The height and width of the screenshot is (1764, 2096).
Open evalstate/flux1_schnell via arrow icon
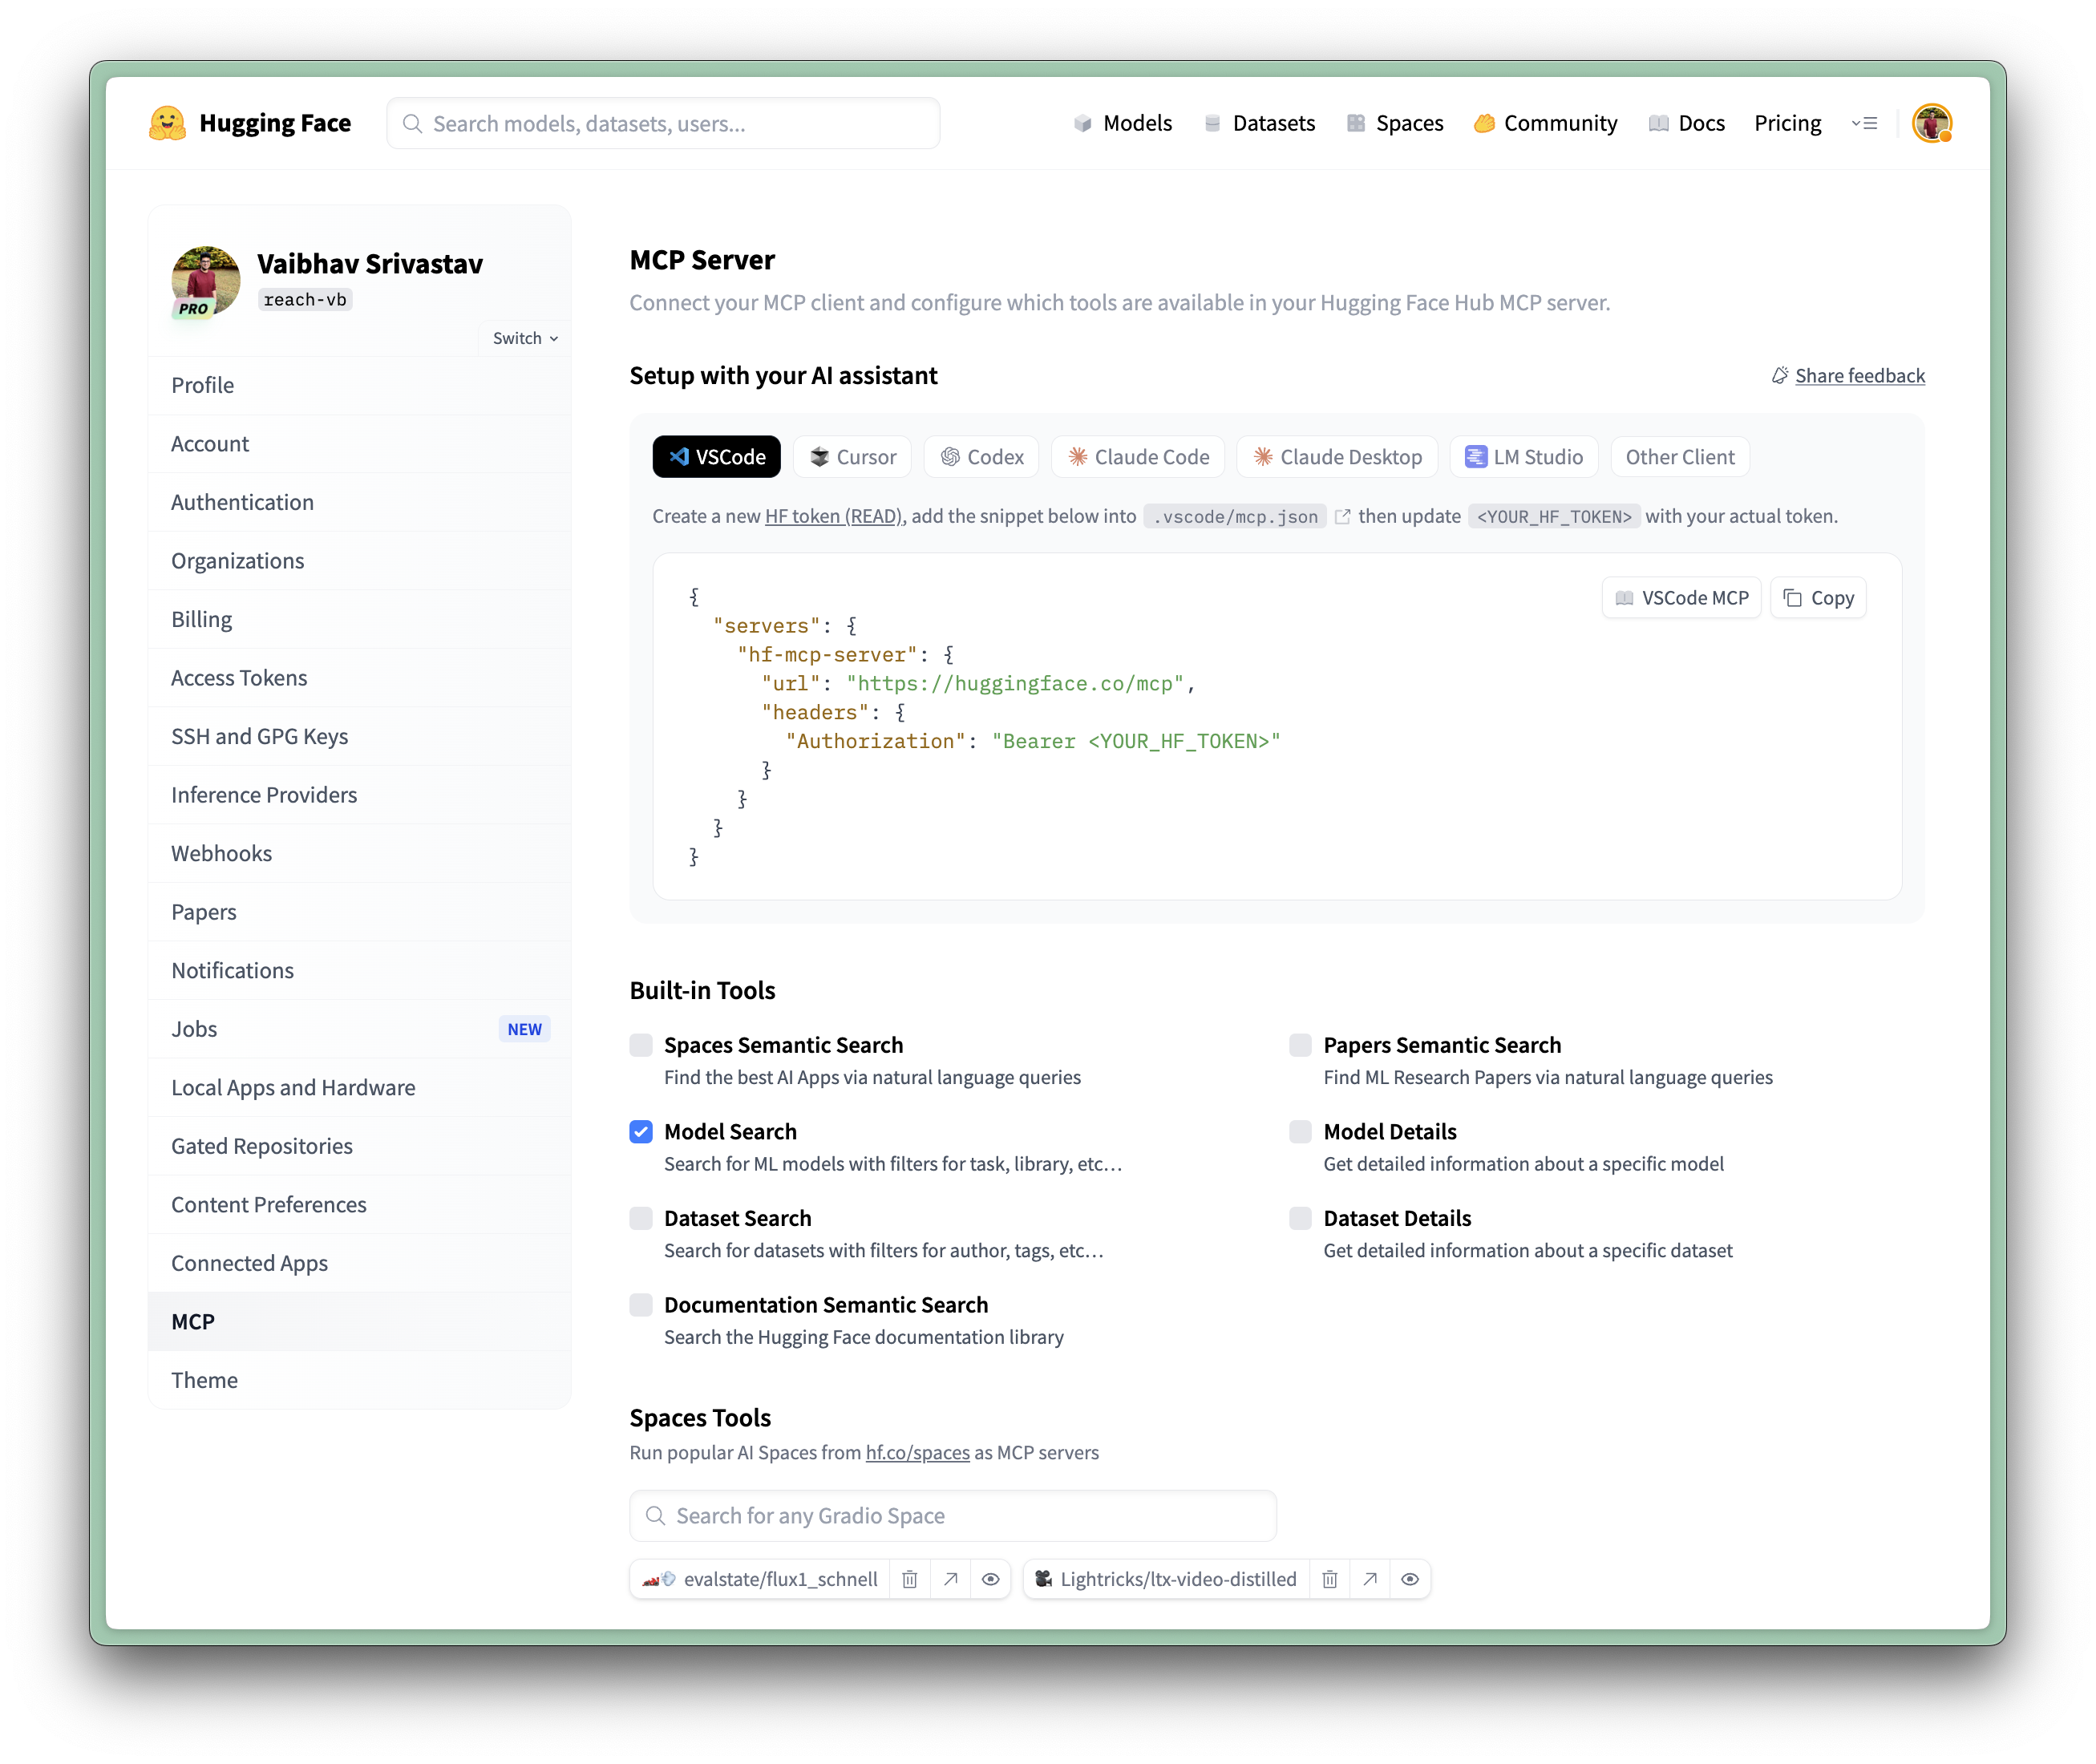coord(950,1579)
